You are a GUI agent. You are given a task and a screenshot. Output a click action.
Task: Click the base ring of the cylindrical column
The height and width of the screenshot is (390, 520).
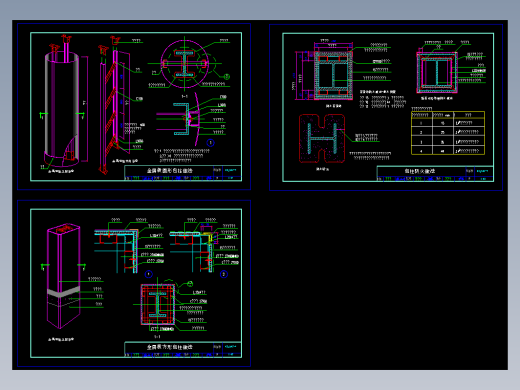[61, 160]
